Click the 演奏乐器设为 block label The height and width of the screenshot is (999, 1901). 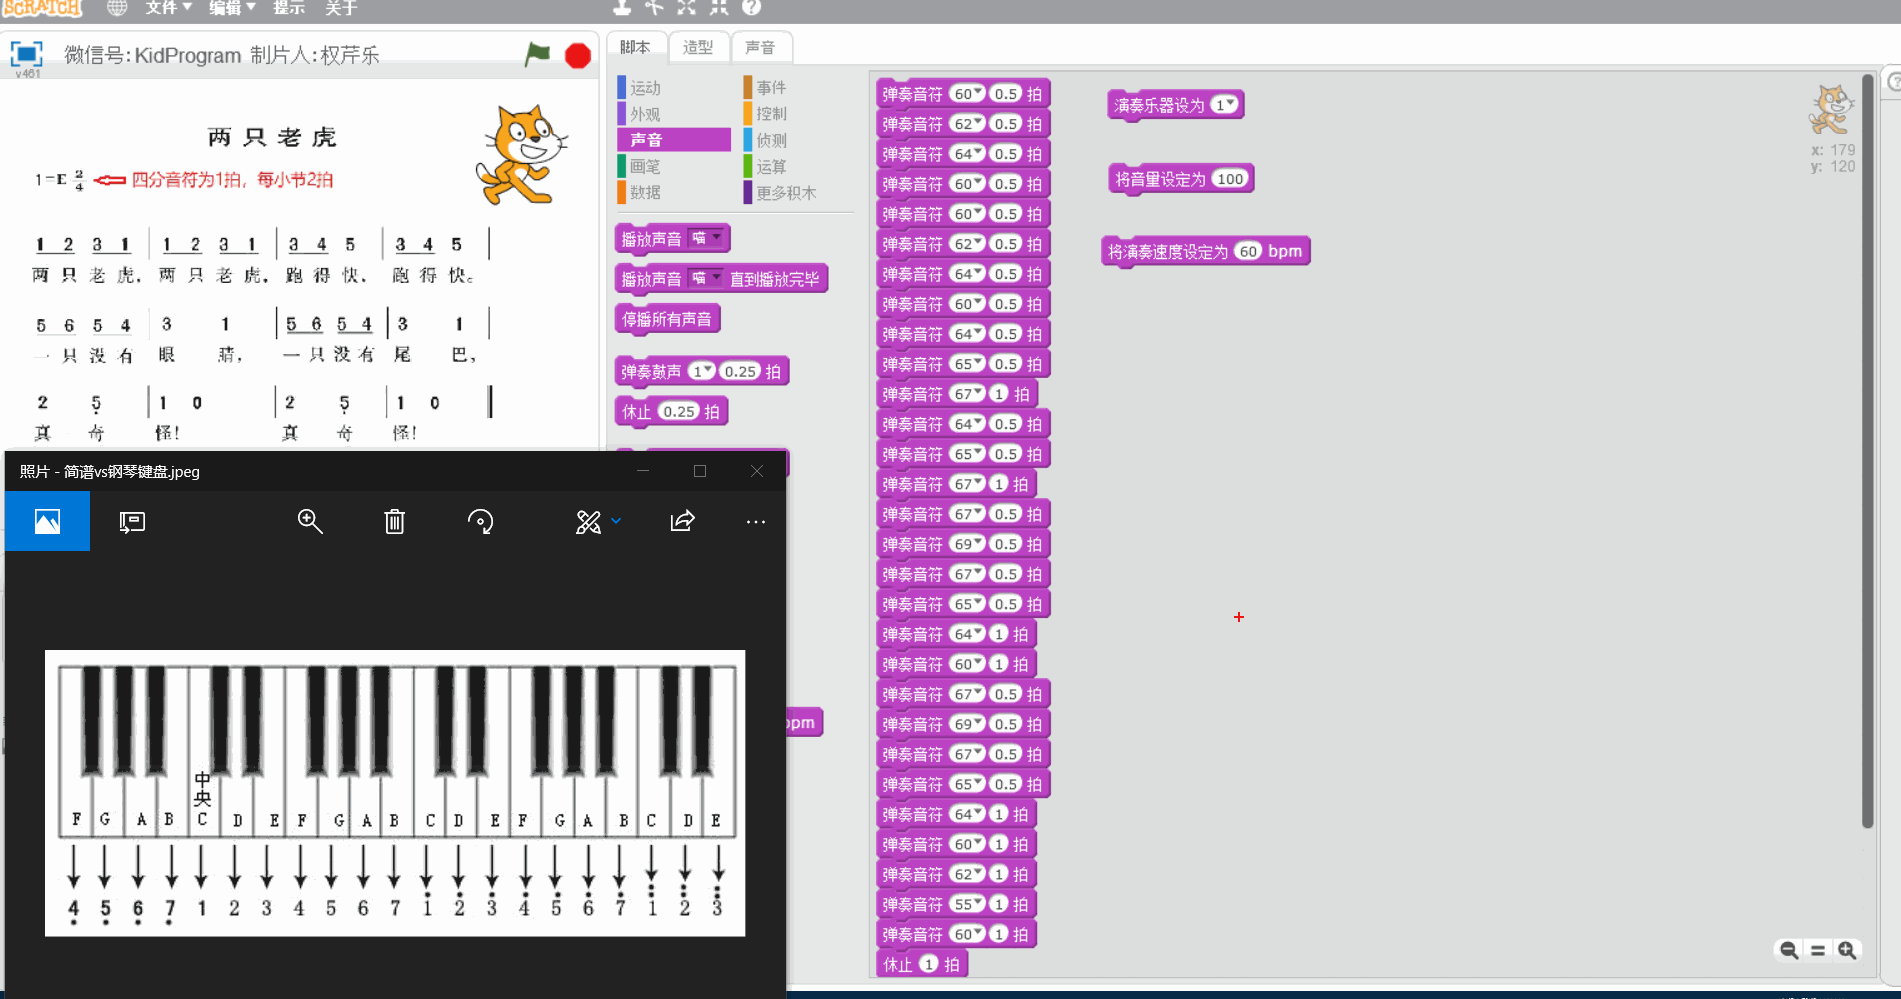pos(1159,105)
